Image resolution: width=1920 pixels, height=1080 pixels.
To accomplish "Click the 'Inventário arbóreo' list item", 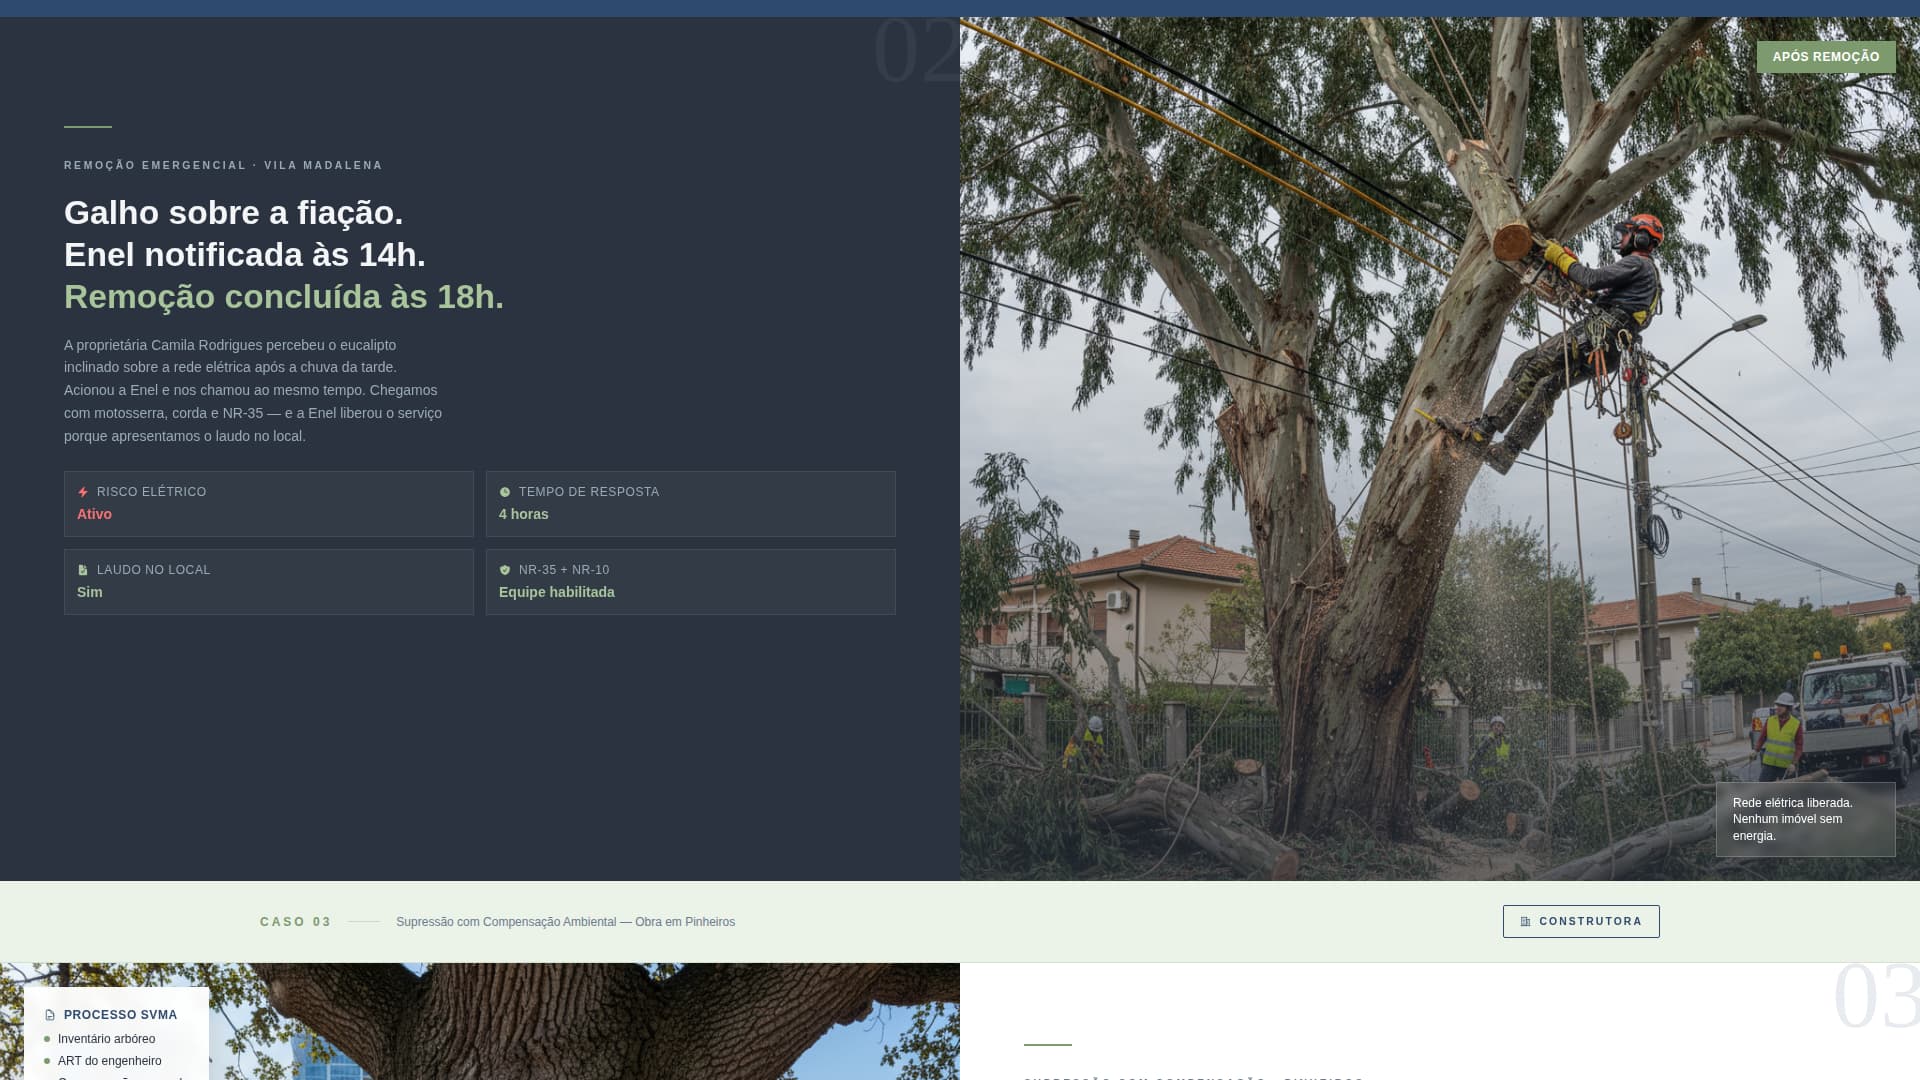I will coord(106,1039).
